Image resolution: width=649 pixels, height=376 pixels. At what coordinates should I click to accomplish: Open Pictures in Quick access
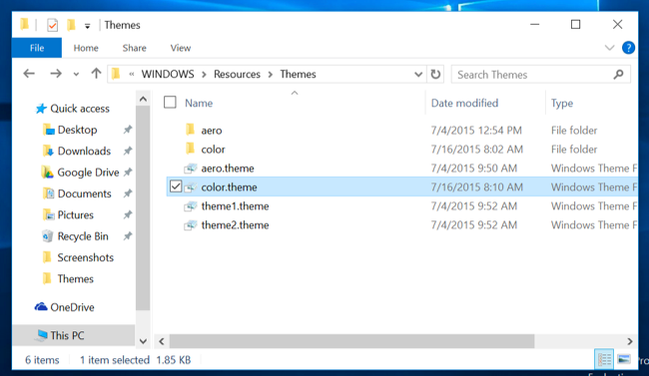pos(75,215)
